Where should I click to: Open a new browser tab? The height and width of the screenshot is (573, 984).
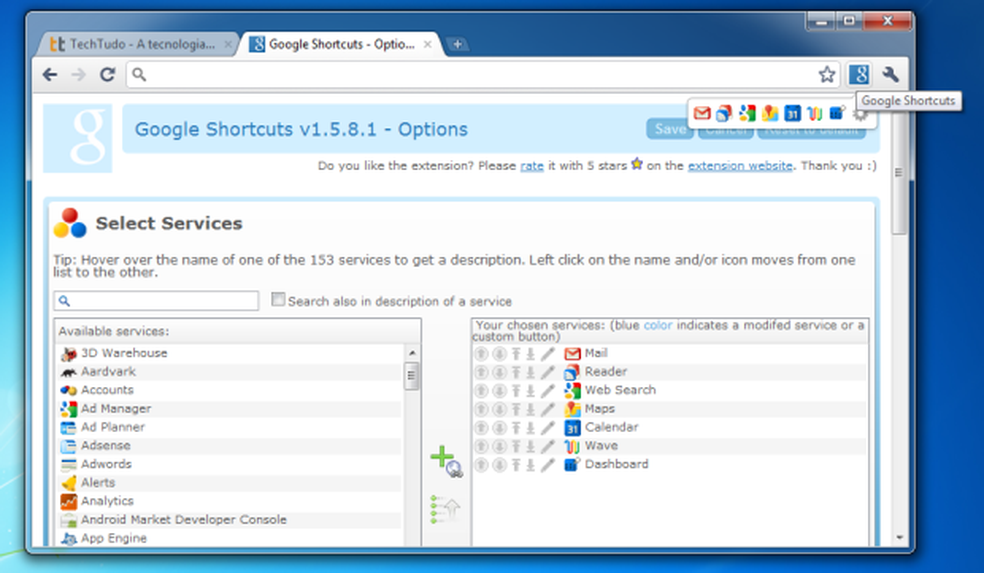pyautogui.click(x=457, y=44)
